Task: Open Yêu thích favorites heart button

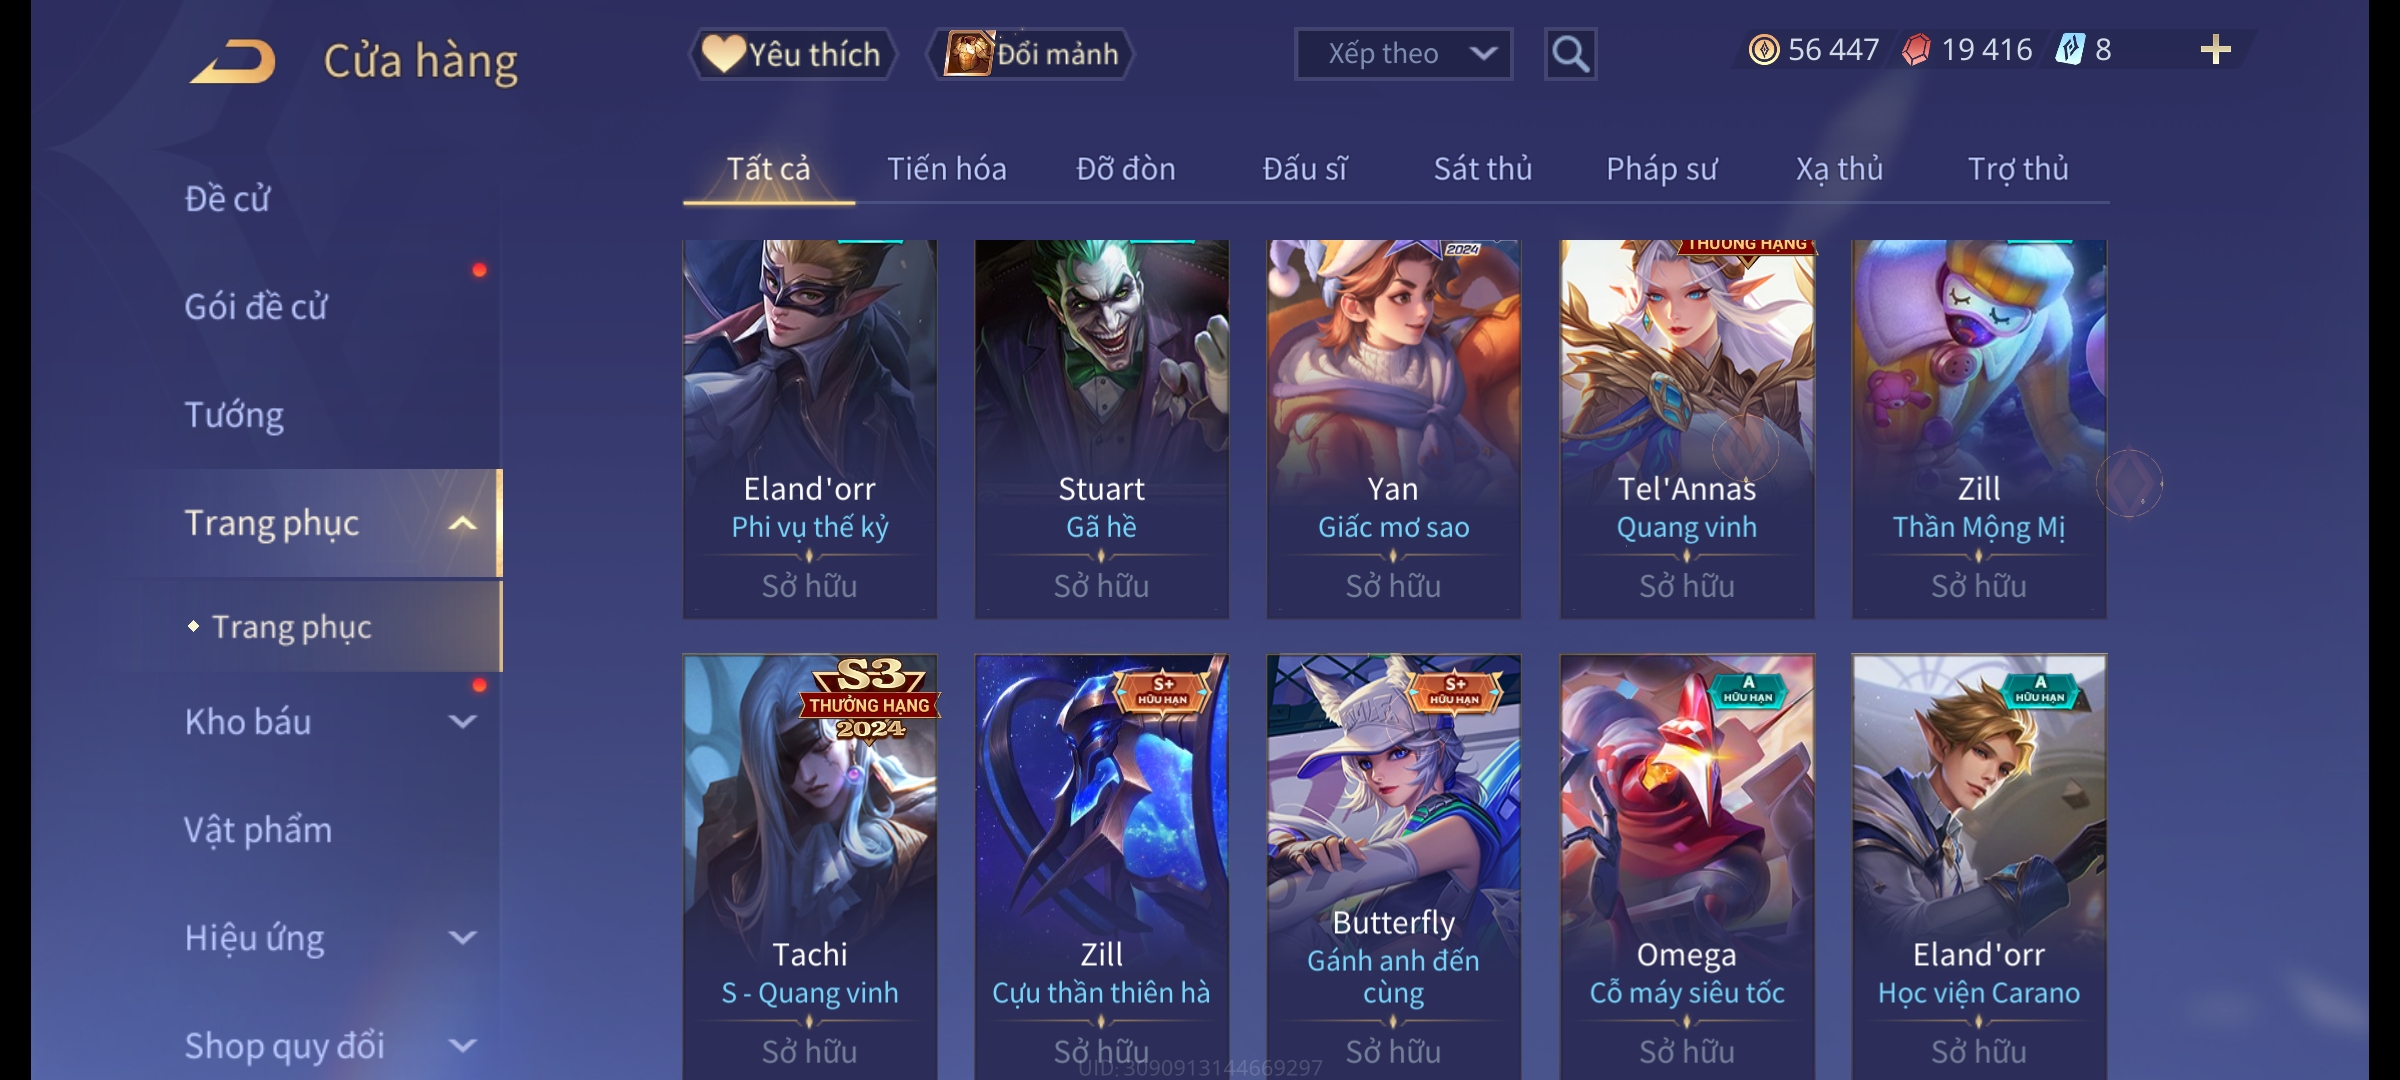Action: 792,54
